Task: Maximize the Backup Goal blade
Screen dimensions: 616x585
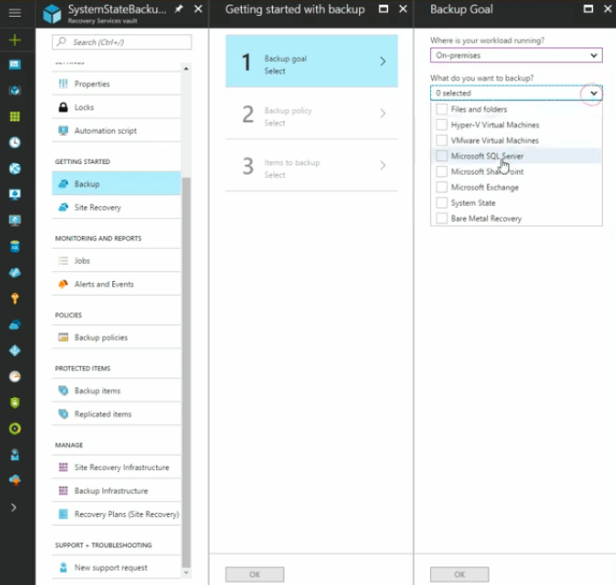Action: click(x=588, y=9)
